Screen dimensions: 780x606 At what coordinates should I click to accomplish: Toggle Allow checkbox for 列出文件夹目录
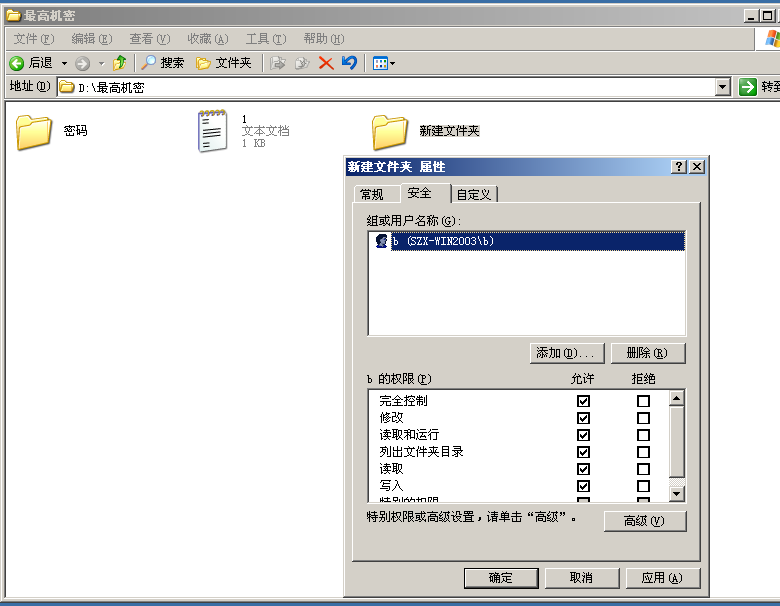(584, 452)
